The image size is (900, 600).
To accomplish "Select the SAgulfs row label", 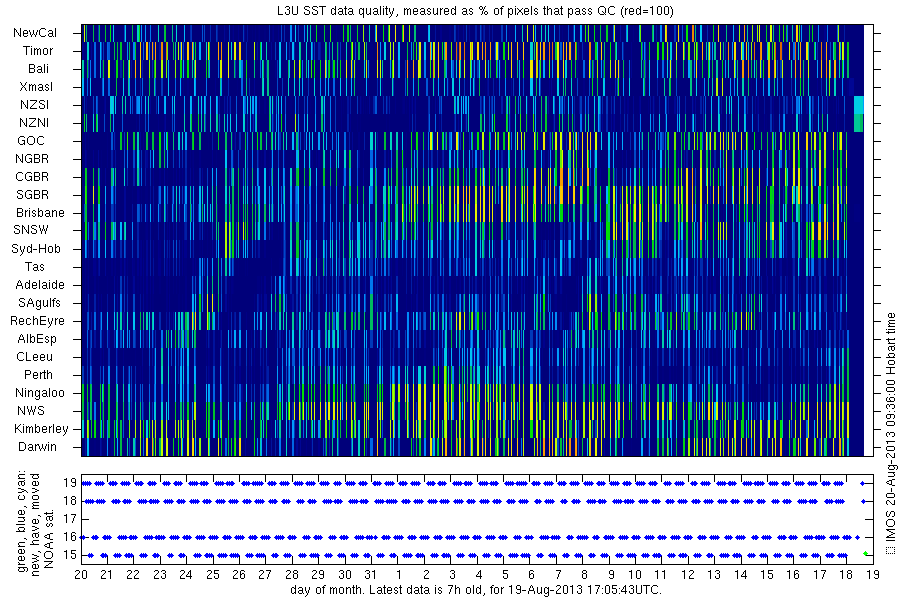I will (39, 303).
